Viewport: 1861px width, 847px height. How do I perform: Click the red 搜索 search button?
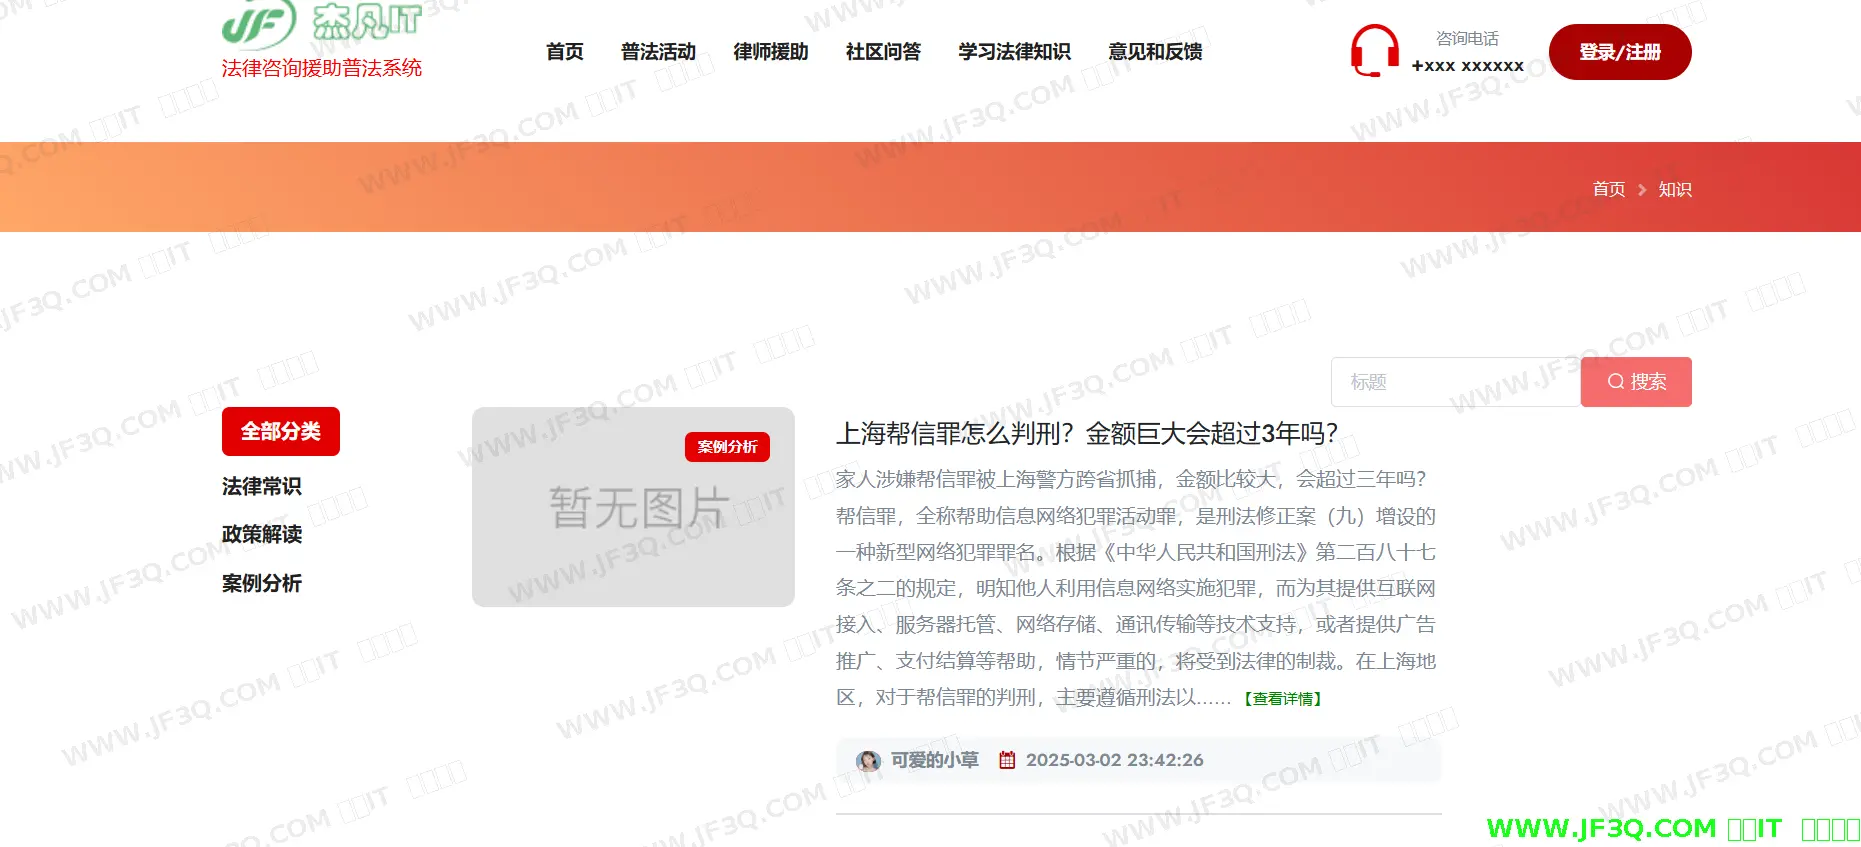tap(1636, 382)
